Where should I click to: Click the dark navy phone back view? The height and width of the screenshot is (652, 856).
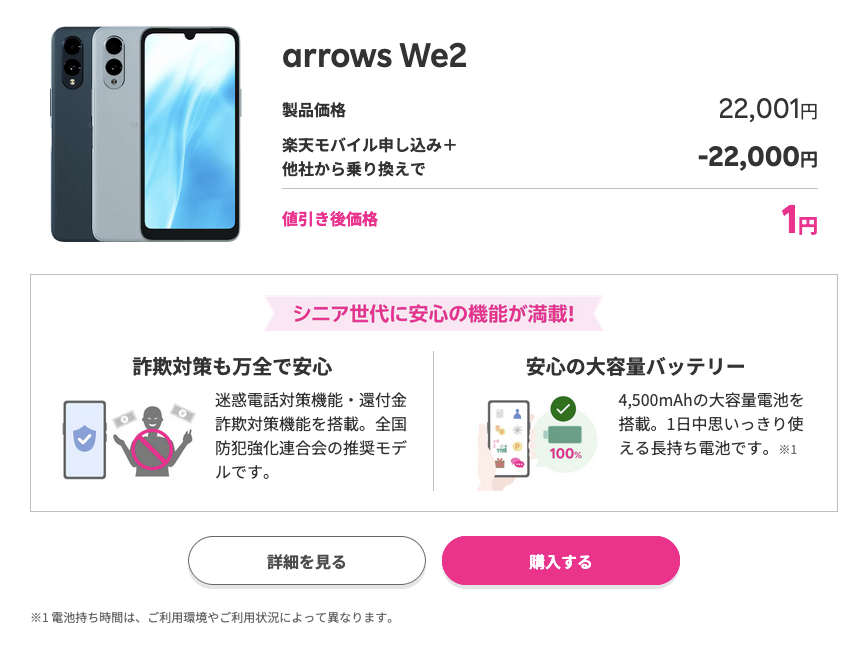(72, 134)
